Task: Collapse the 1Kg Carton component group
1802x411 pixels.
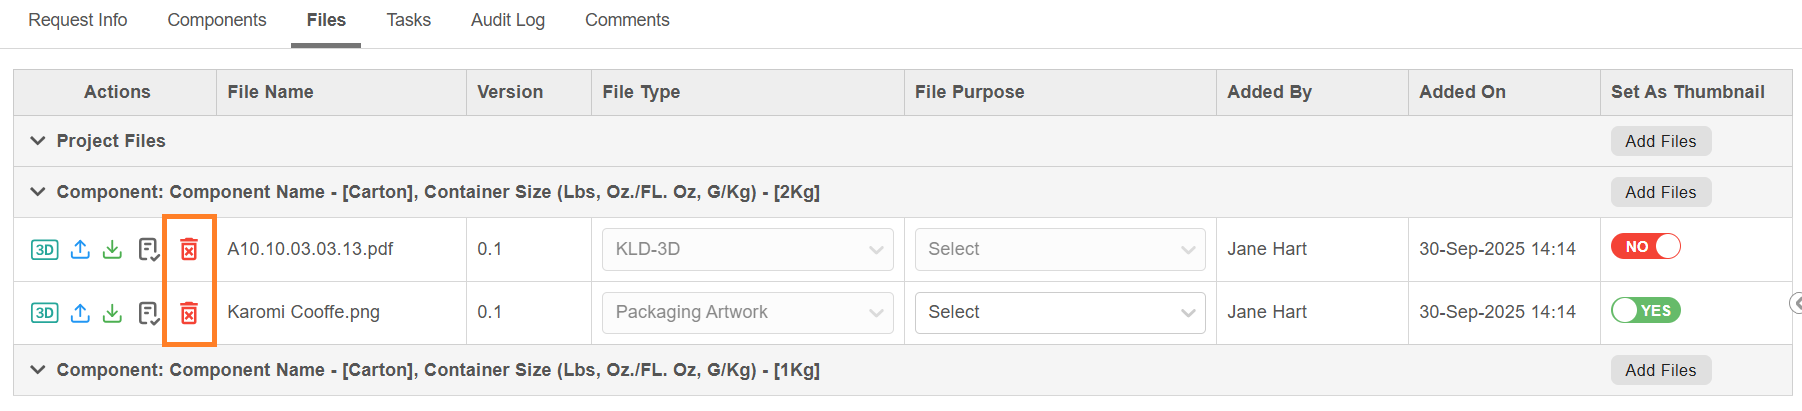Action: tap(38, 370)
